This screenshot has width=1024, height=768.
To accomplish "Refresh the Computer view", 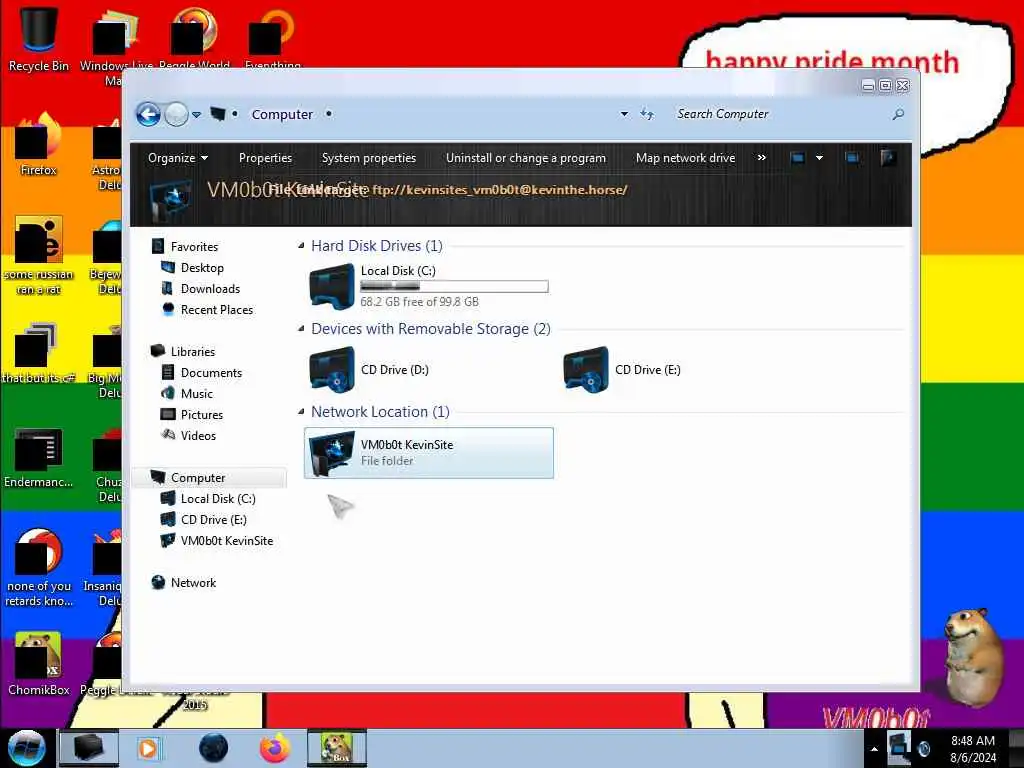I will click(647, 114).
